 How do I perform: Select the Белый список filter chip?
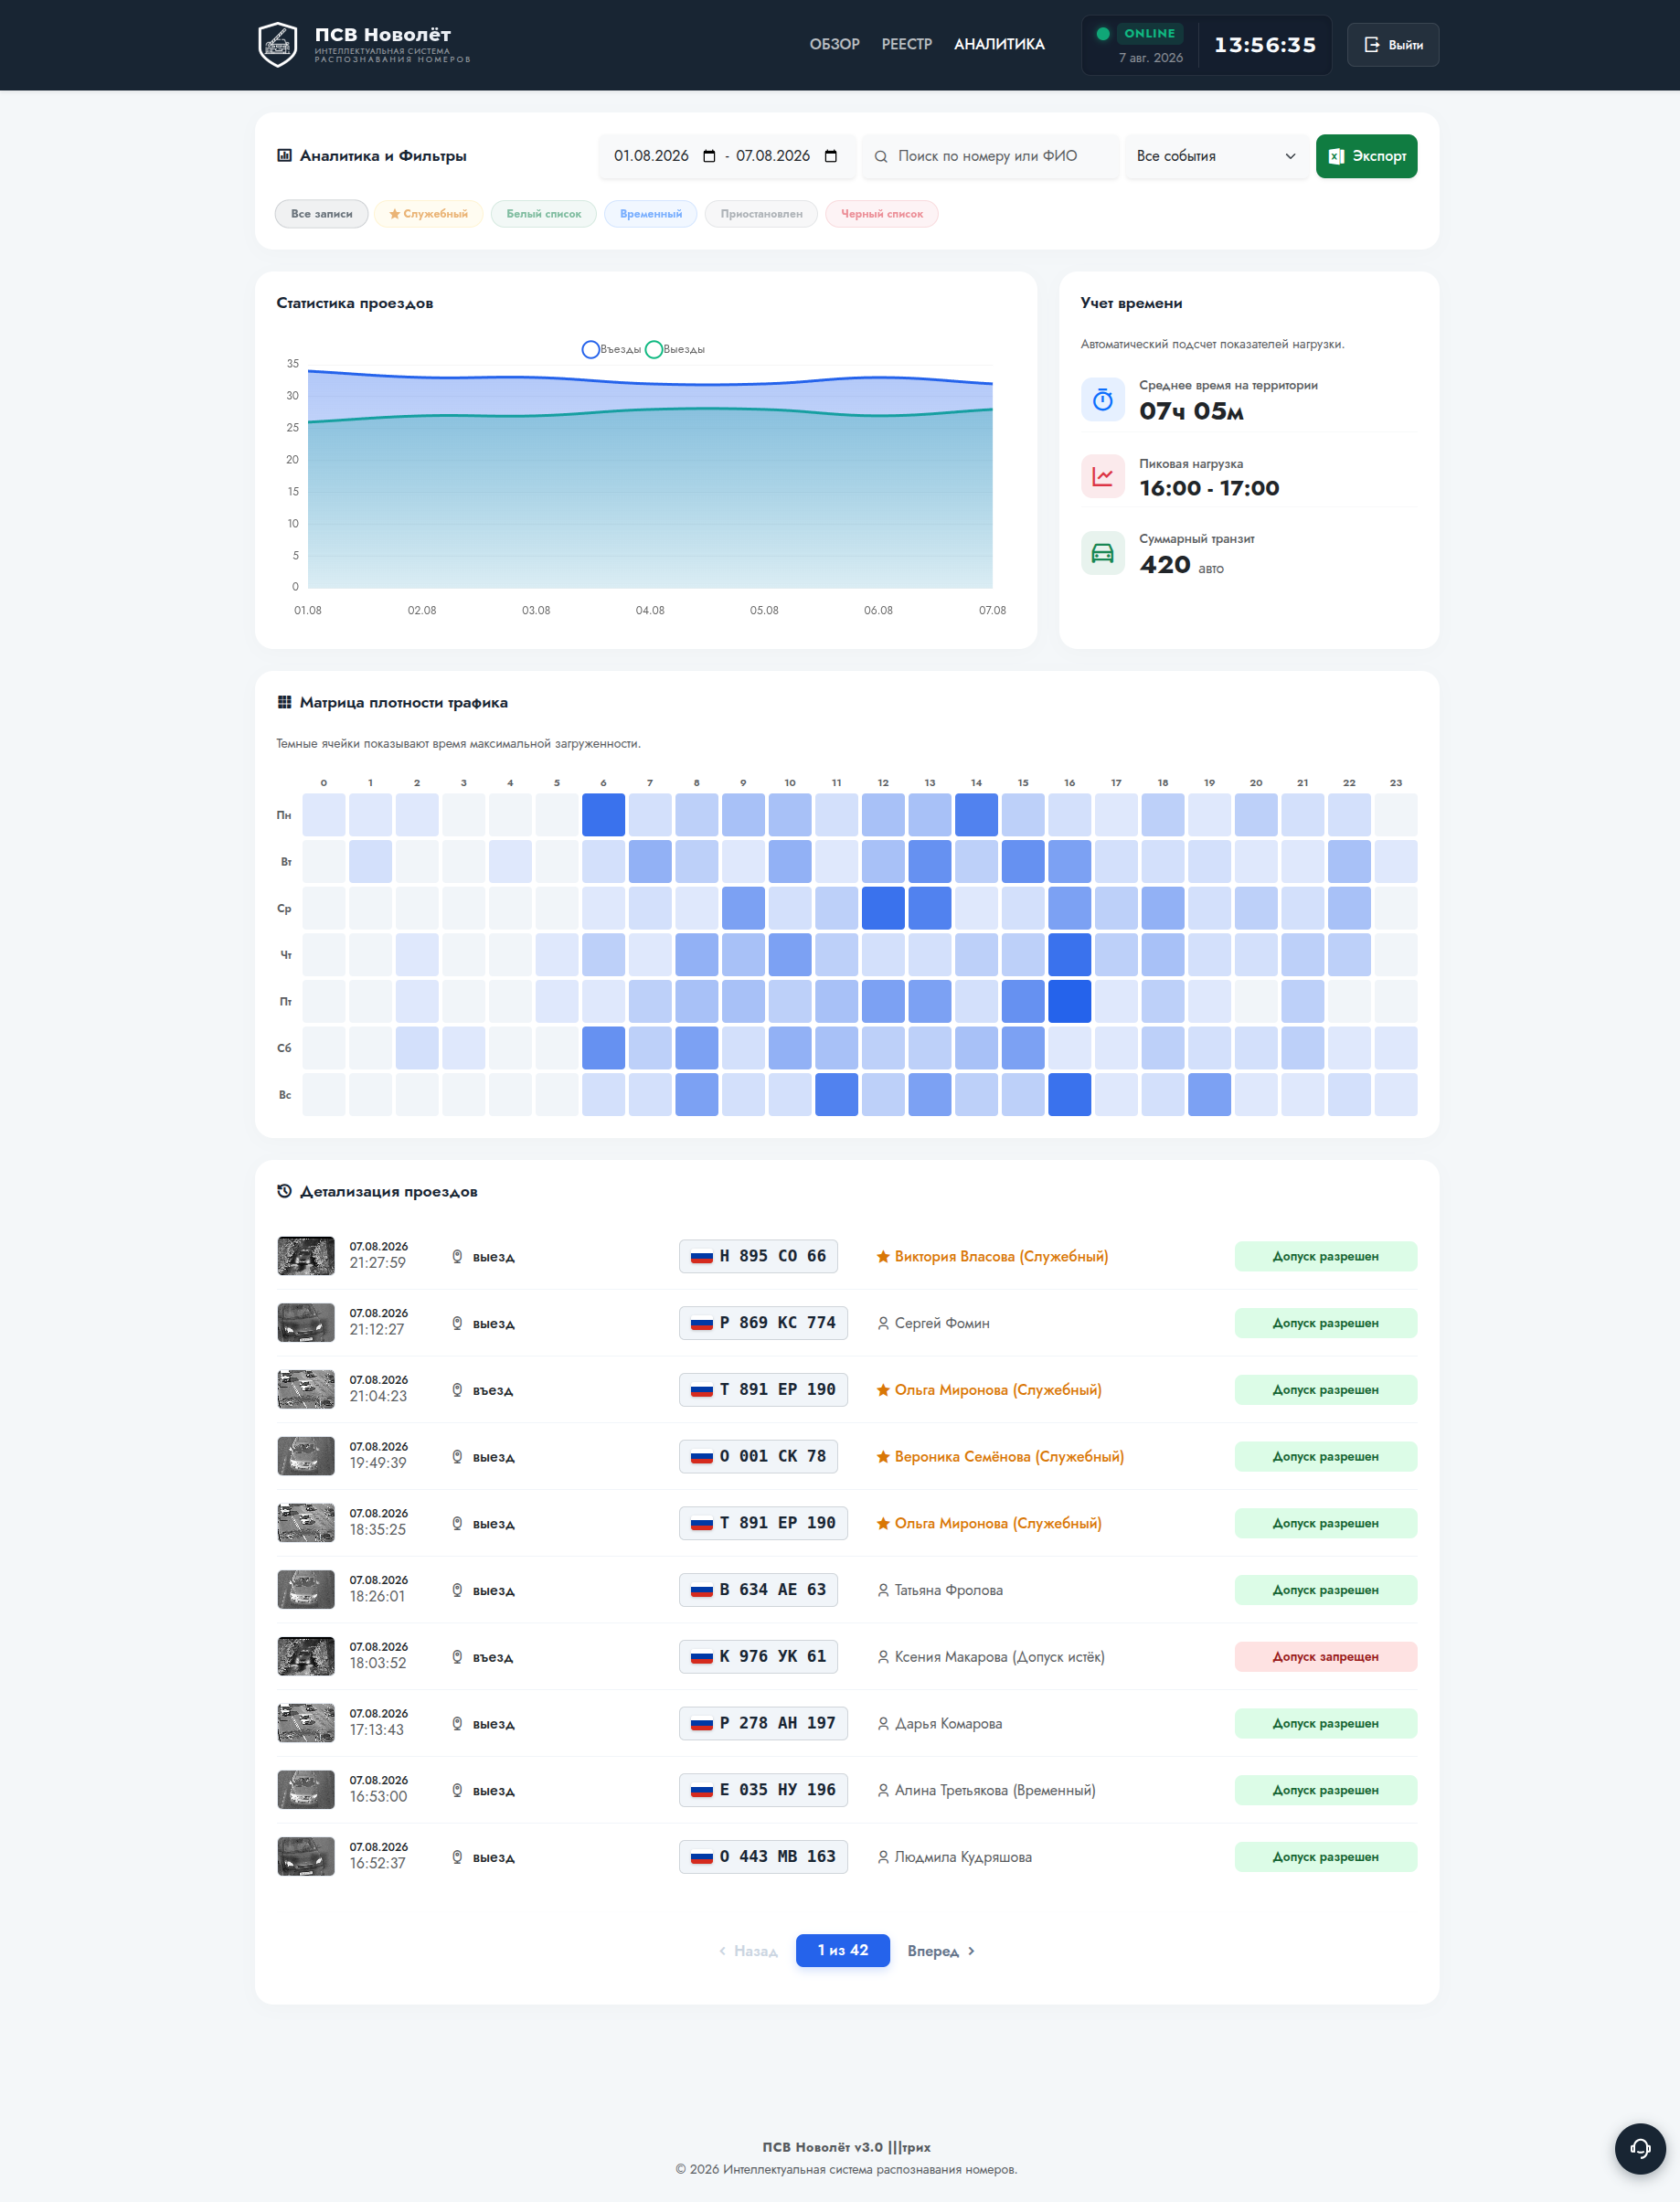[543, 214]
